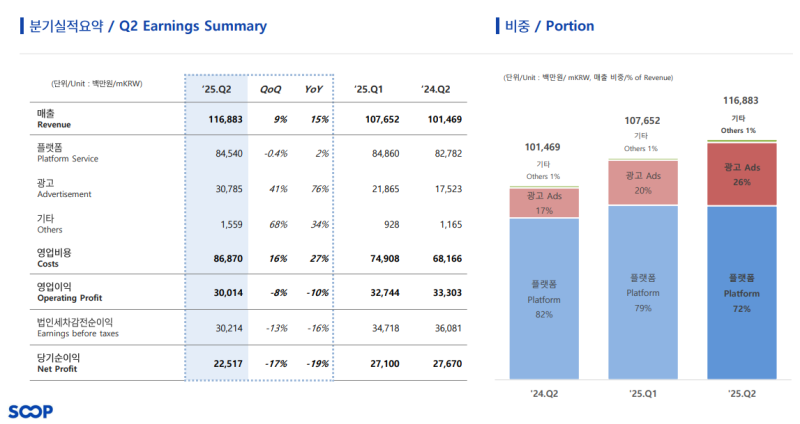Click the 116,883 revenue value in the table

coord(214,119)
